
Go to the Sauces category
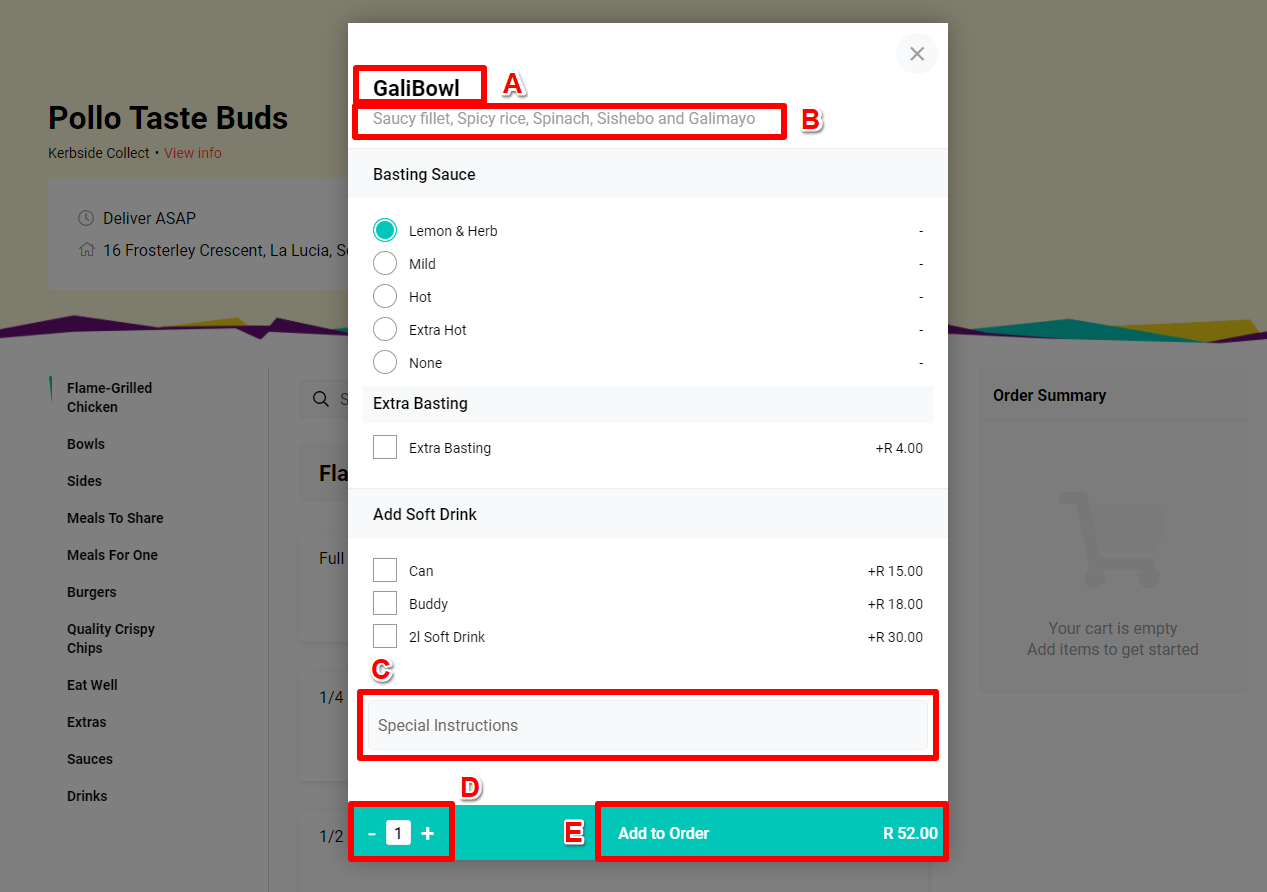(90, 759)
